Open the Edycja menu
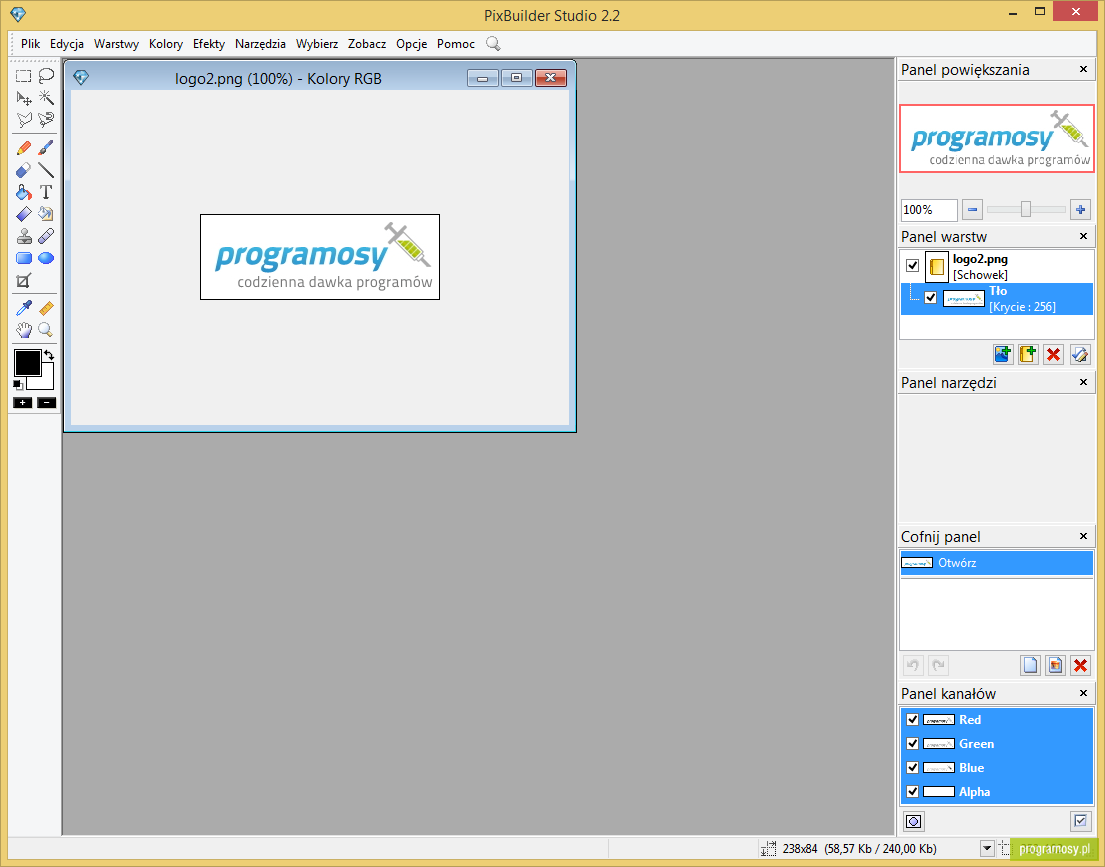Viewport: 1105px width, 867px height. [67, 44]
